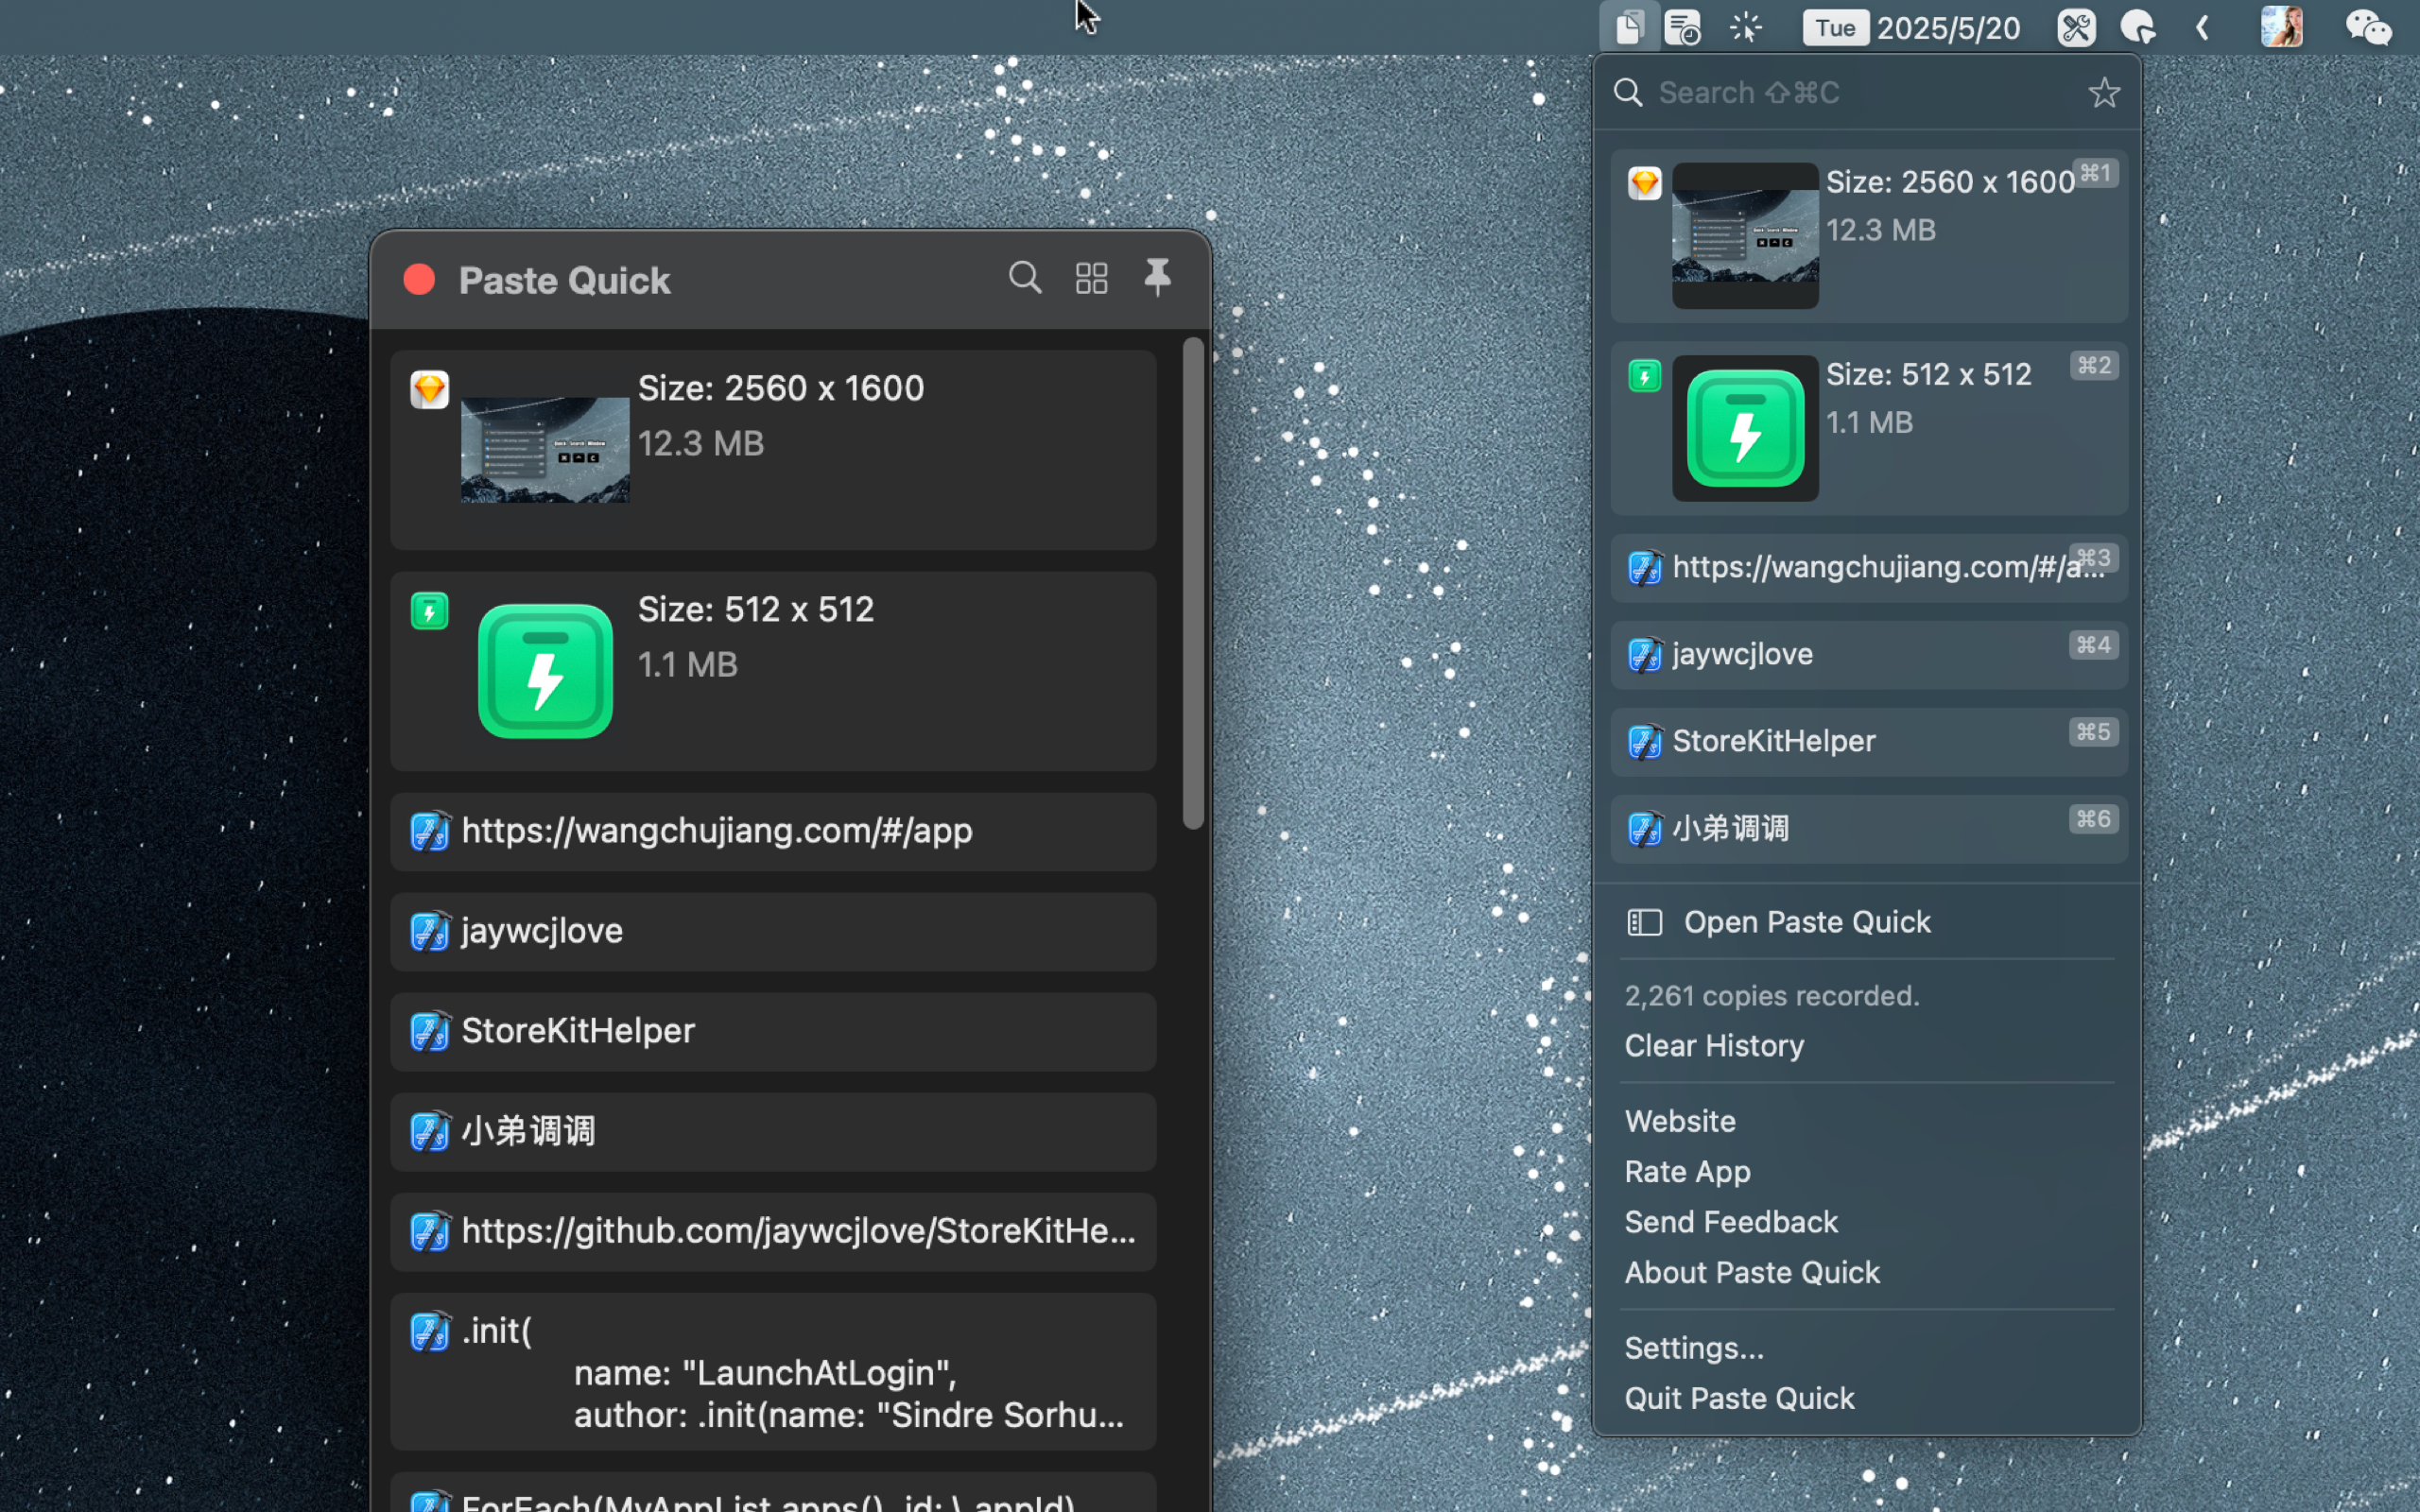Click the Paste Quick window scrollbar
The width and height of the screenshot is (2420, 1512).
tap(1193, 583)
